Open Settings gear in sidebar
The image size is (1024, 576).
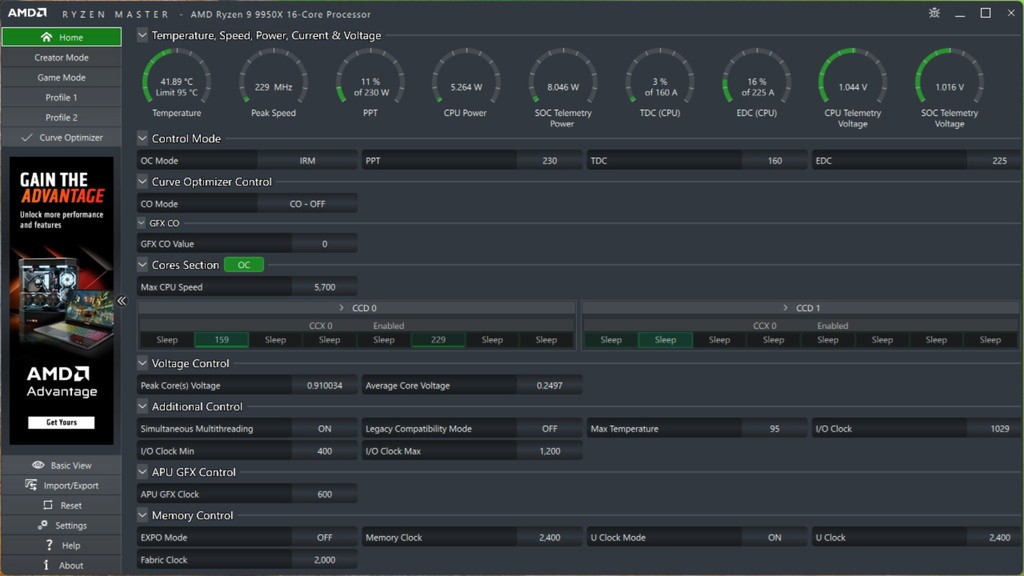point(43,525)
